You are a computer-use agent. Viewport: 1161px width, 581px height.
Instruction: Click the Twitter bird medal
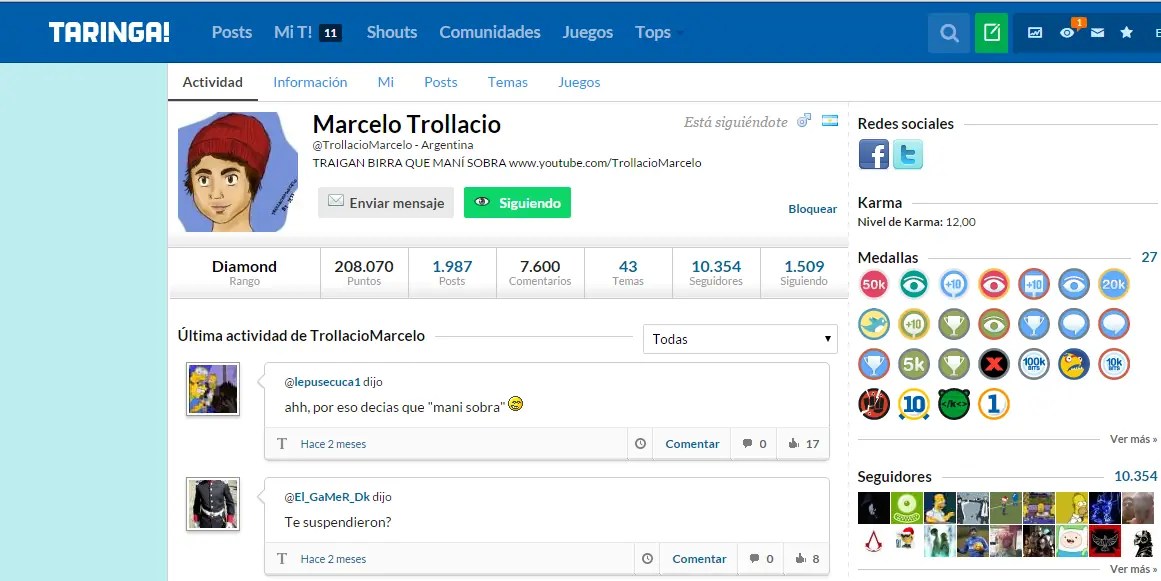[874, 324]
